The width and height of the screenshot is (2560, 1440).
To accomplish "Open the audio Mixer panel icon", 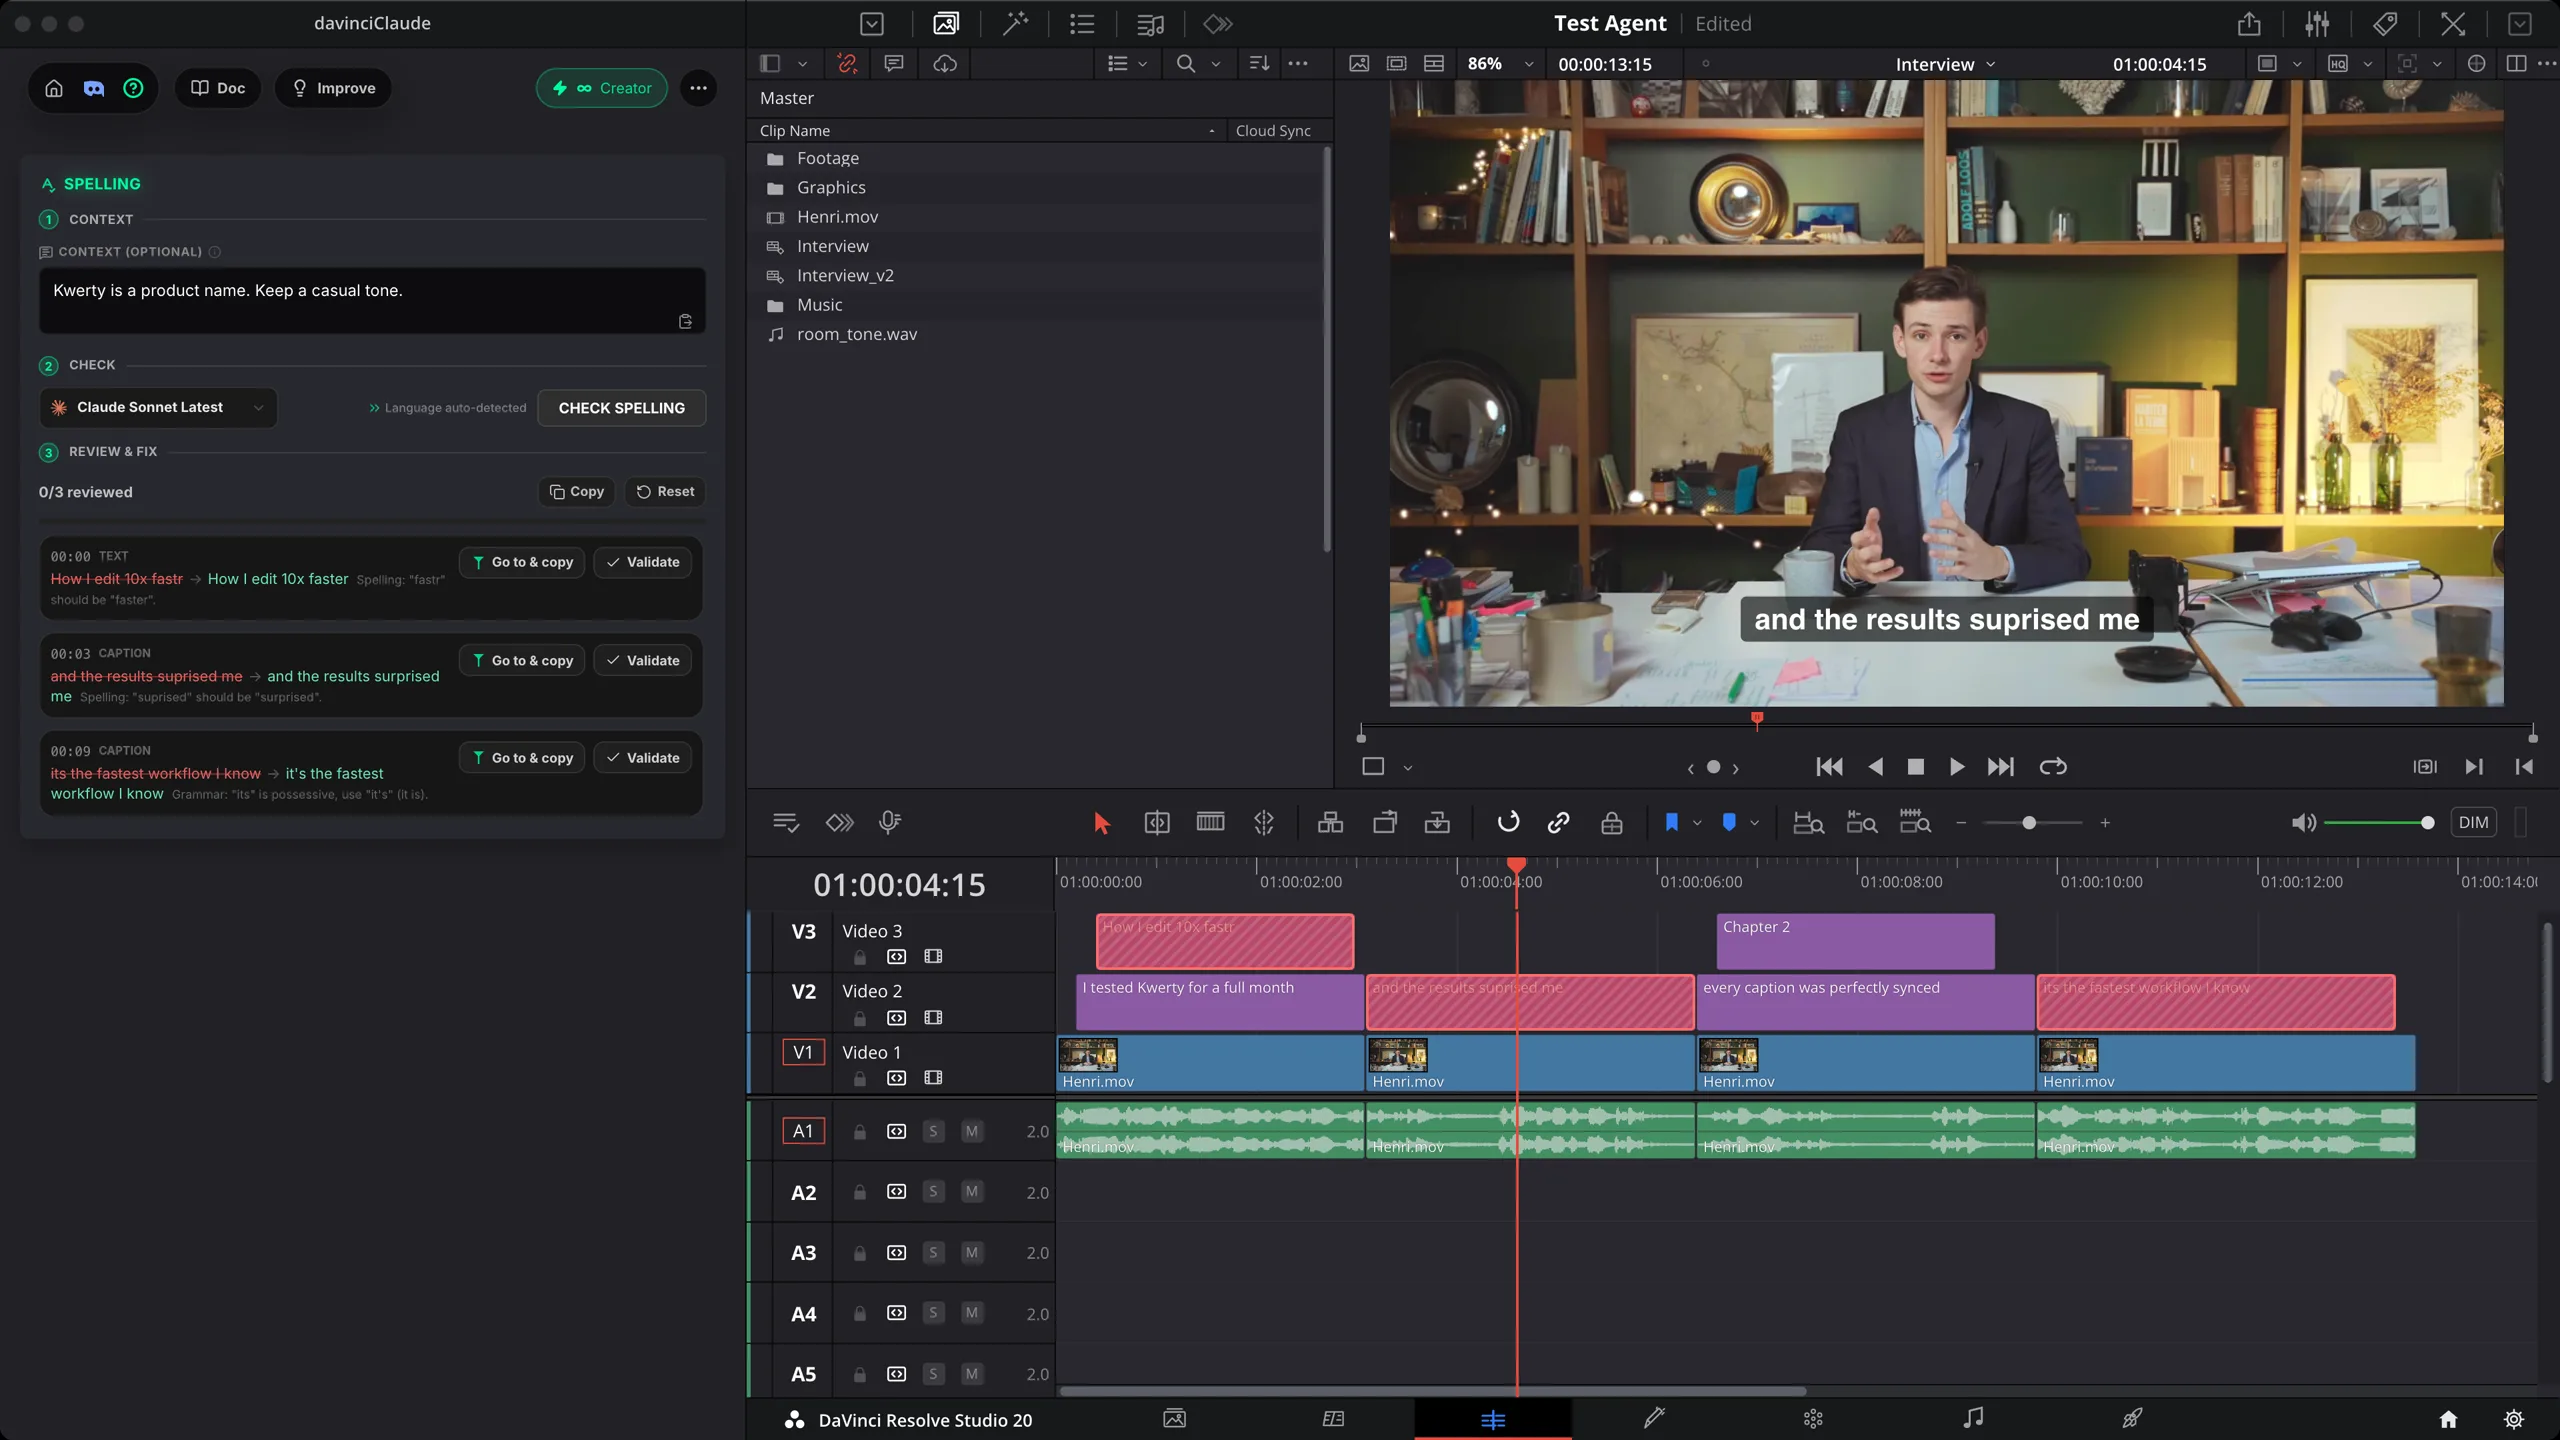I will click(2317, 23).
